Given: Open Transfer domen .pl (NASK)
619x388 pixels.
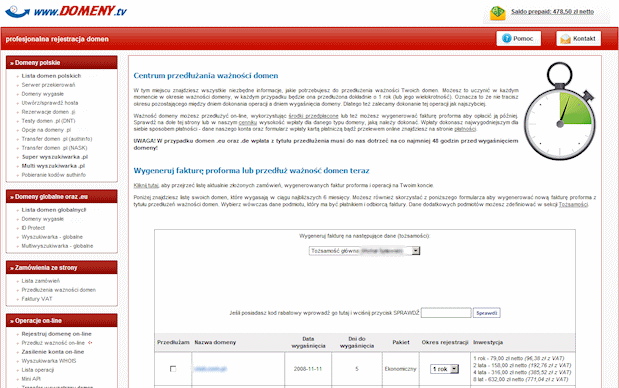Looking at the screenshot, I should pos(54,148).
